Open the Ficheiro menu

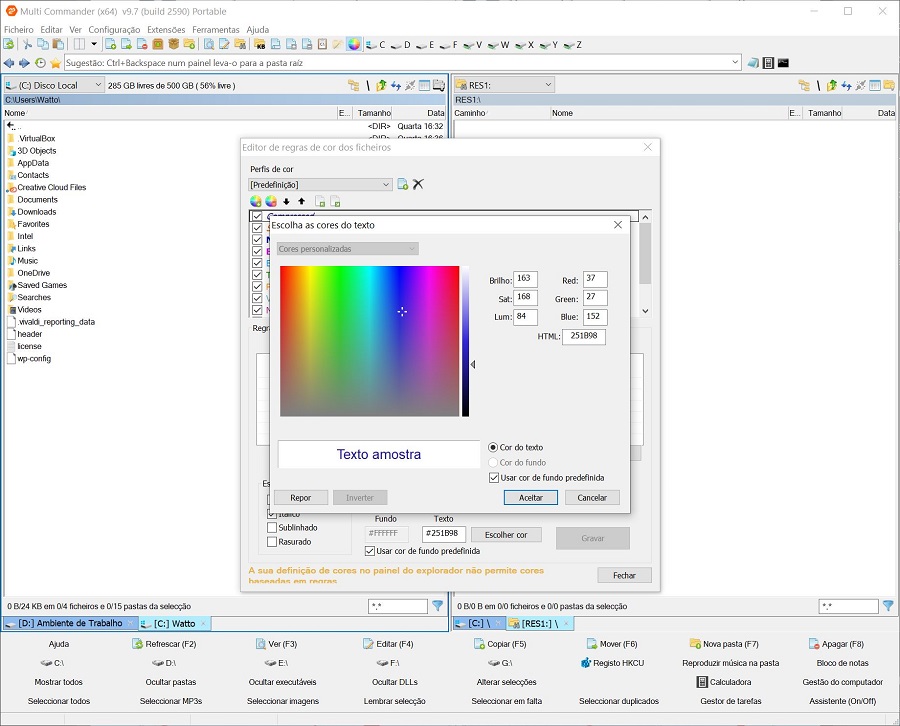click(18, 29)
